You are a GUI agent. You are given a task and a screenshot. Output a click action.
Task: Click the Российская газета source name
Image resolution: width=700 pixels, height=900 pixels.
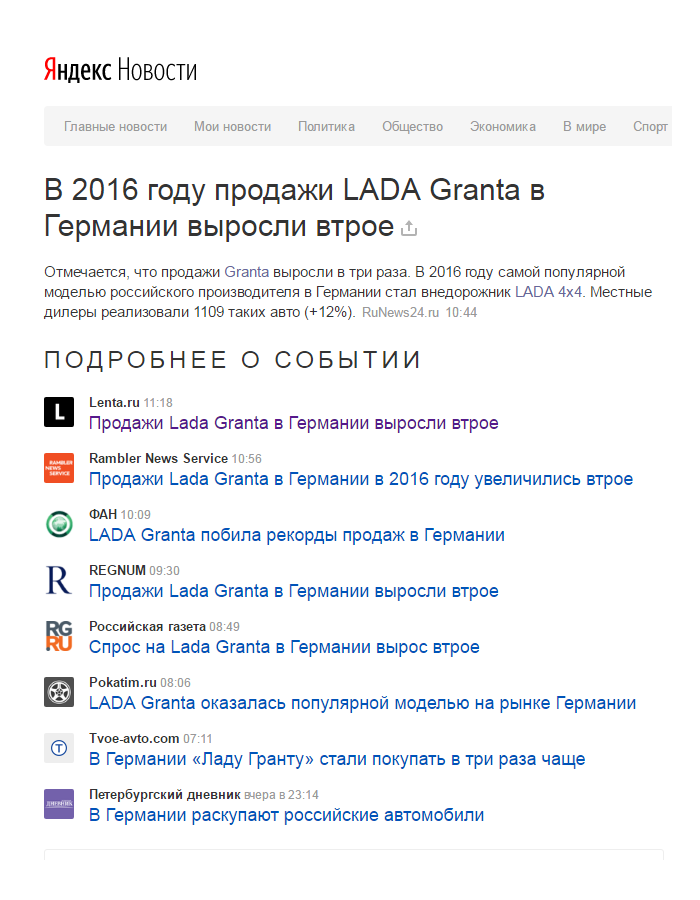tap(147, 626)
